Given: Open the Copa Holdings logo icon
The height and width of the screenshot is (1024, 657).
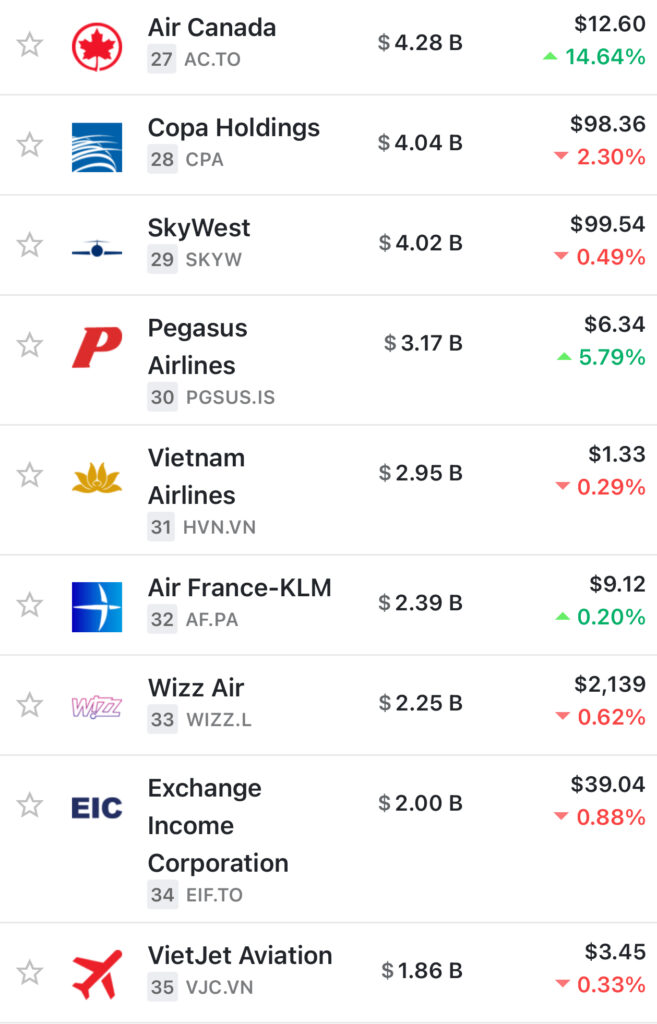Looking at the screenshot, I should coord(97,147).
